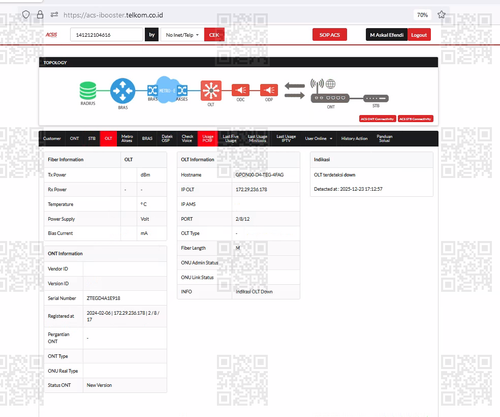500x417 pixels.
Task: Click the 'Detected at' timestamp text
Action: [x=348, y=189]
